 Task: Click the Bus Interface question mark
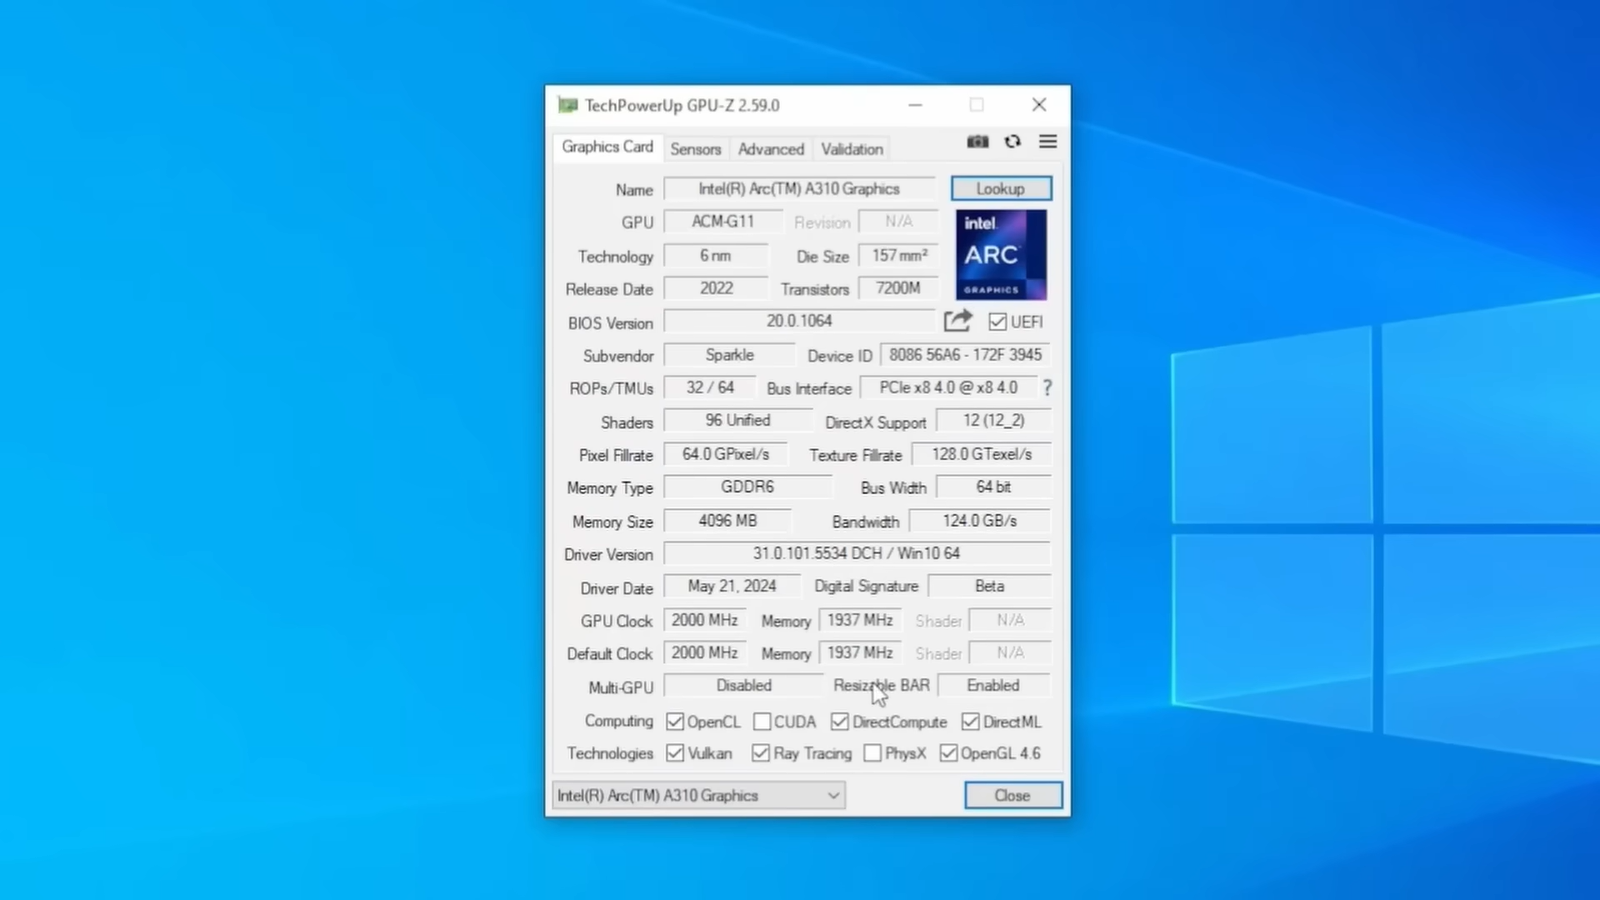point(1047,388)
